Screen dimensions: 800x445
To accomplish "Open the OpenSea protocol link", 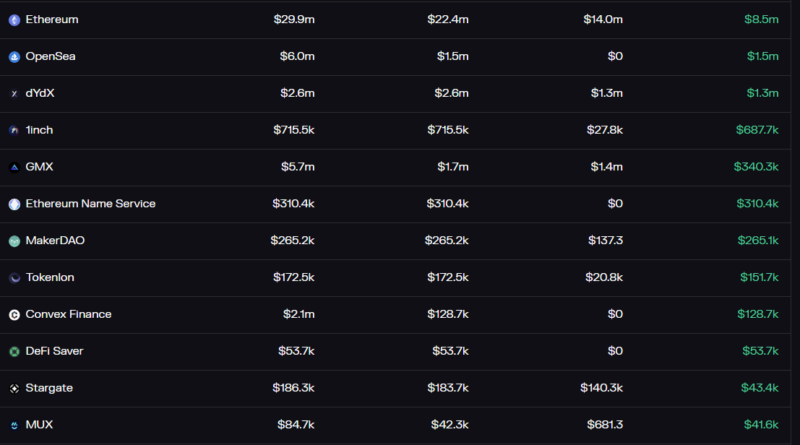I will coord(50,57).
